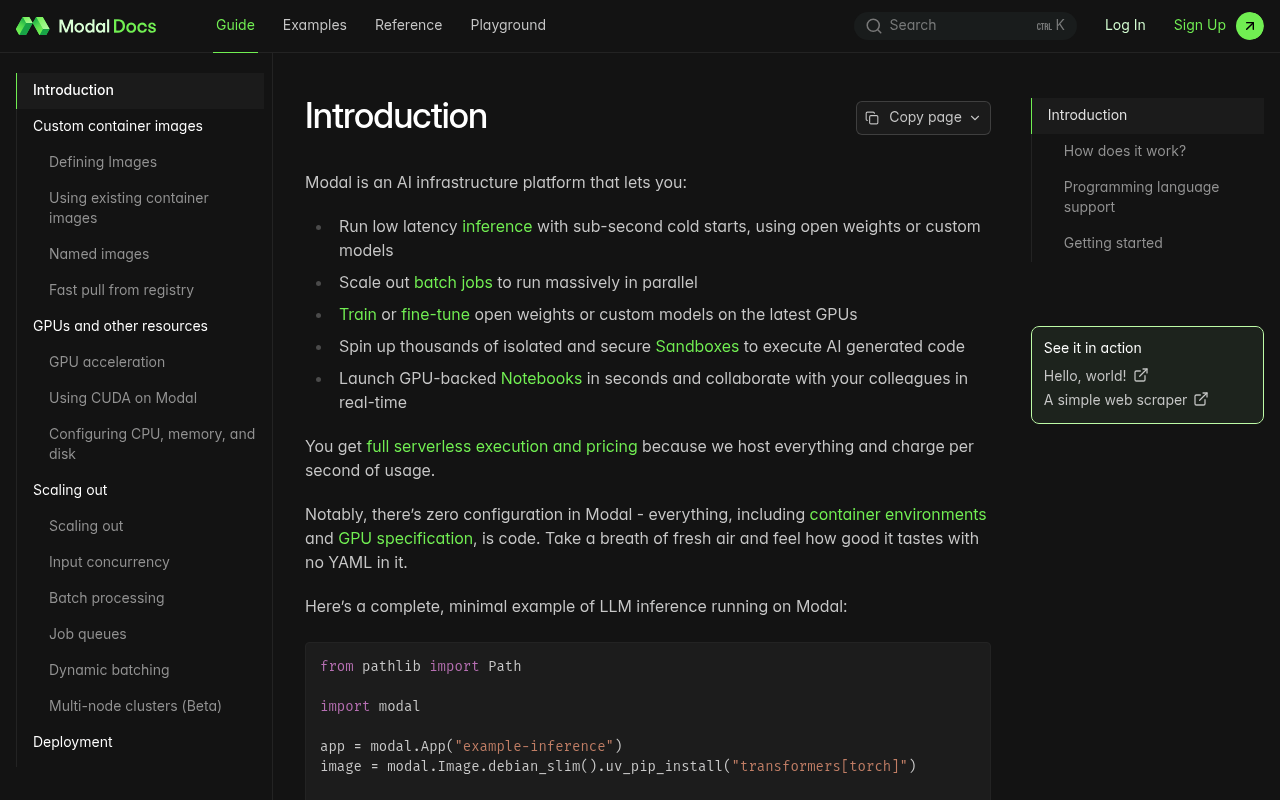Click the Copy page button
This screenshot has width=1280, height=800.
[923, 118]
